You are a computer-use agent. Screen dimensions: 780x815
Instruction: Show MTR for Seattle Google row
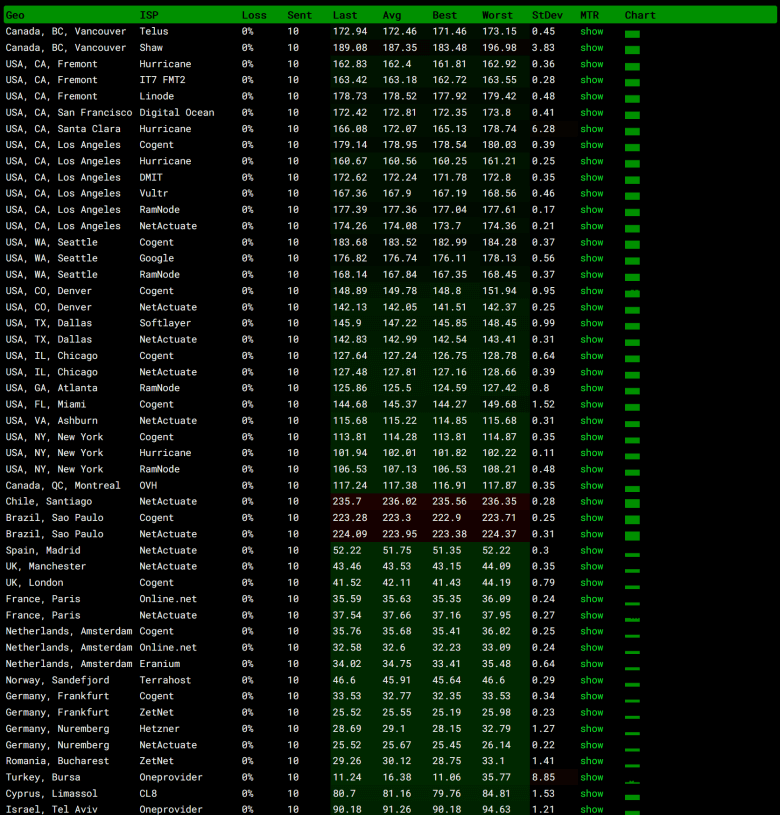click(591, 258)
